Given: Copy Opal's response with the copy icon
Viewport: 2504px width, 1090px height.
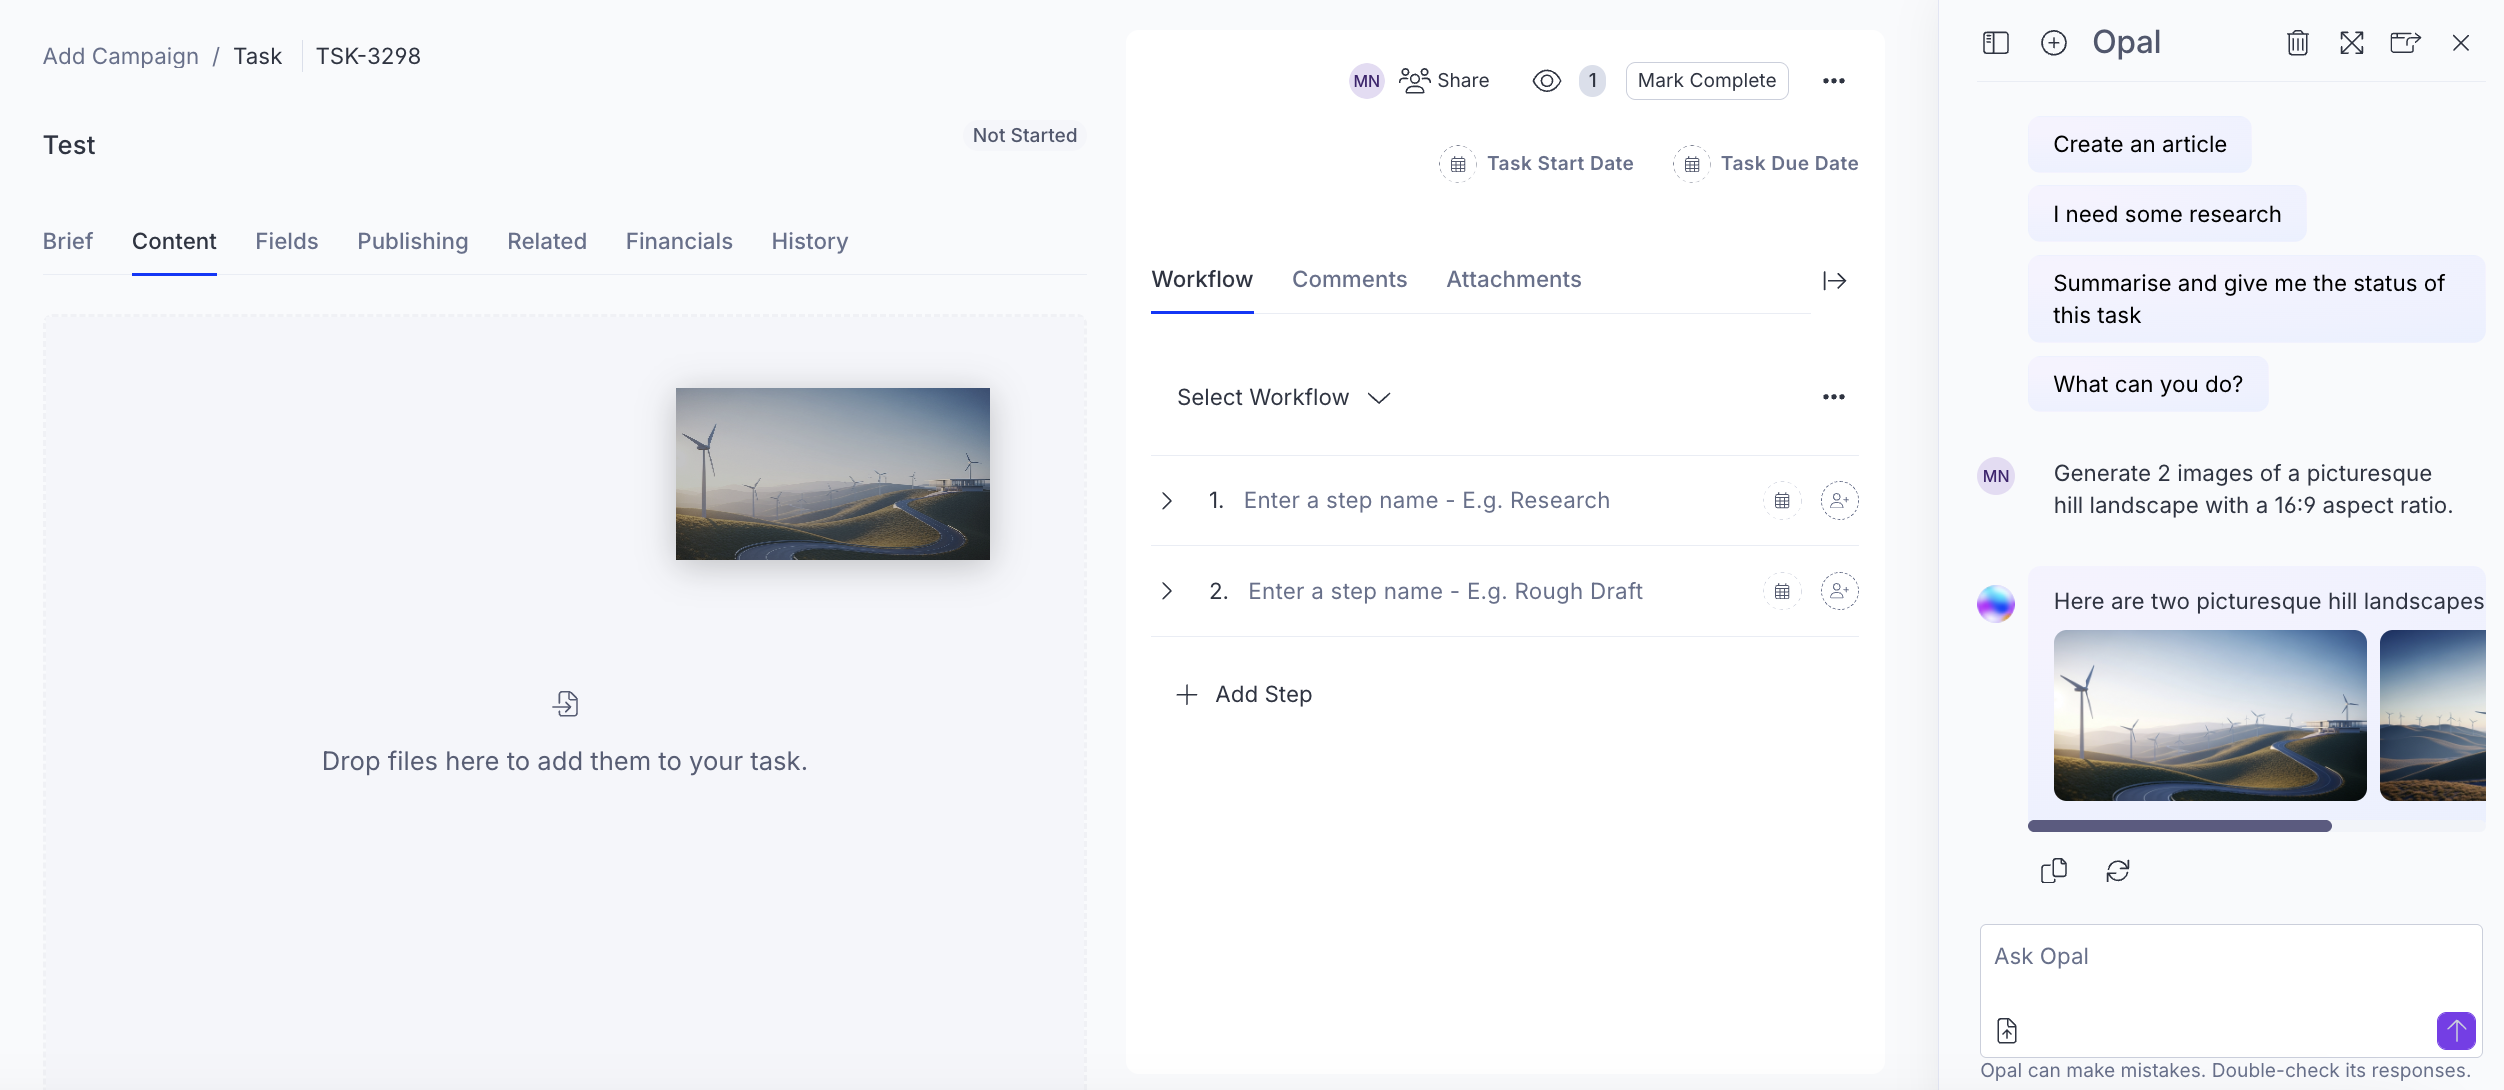Looking at the screenshot, I should 2053,871.
